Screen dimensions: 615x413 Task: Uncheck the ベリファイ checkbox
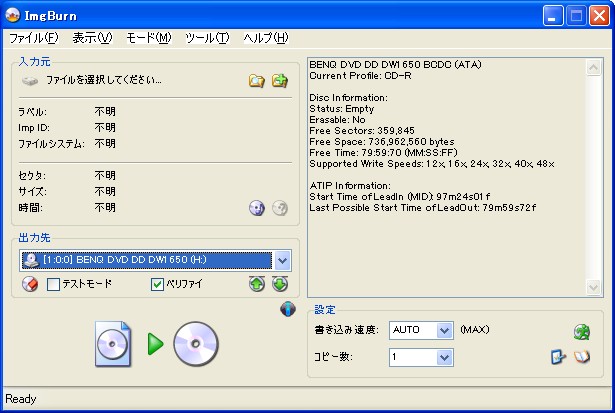point(157,284)
